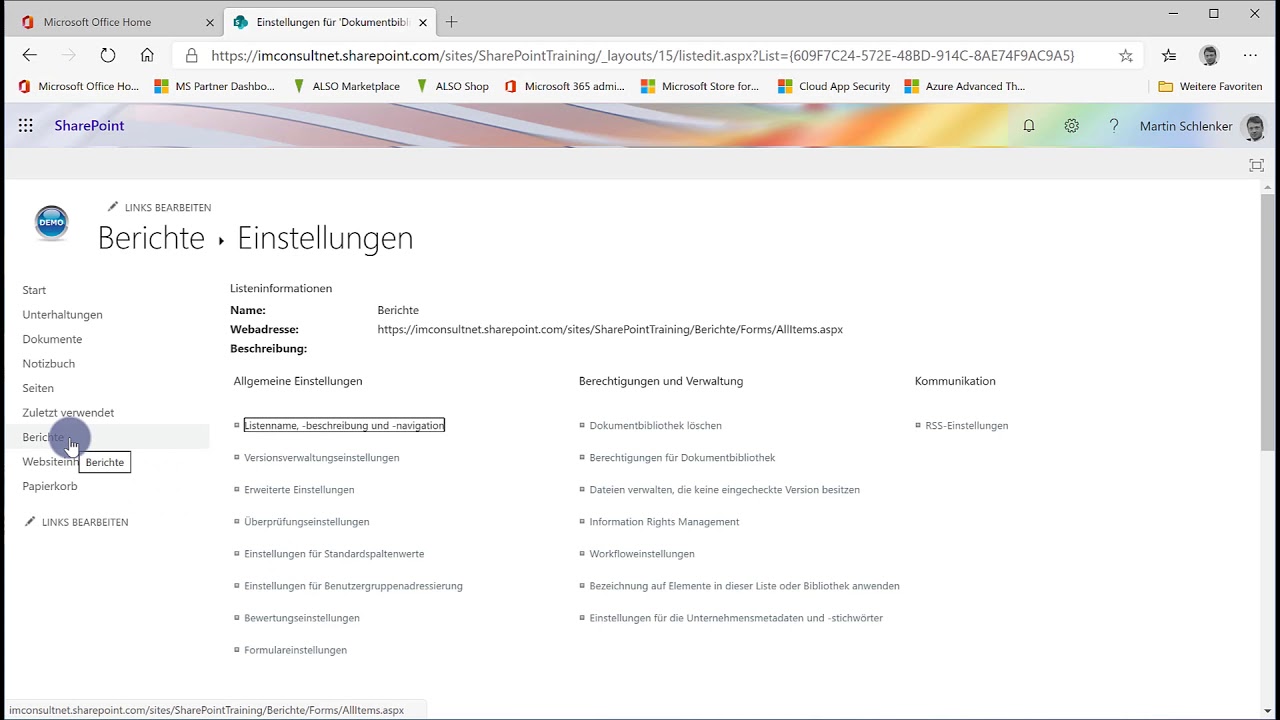
Task: Open RSS-Einstellungen link
Action: (x=966, y=426)
